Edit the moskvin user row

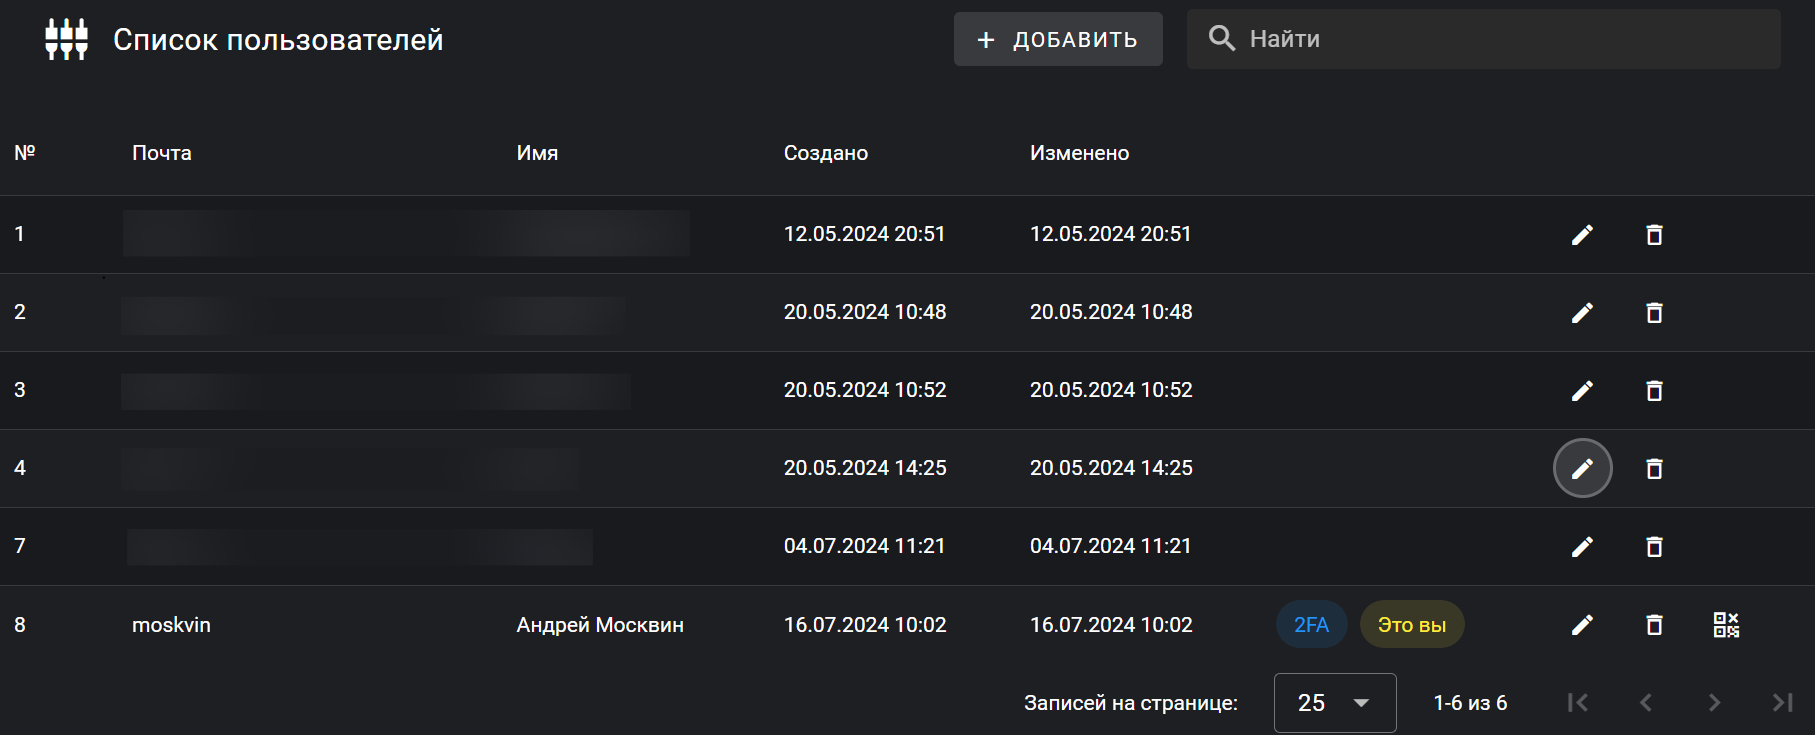click(1582, 625)
